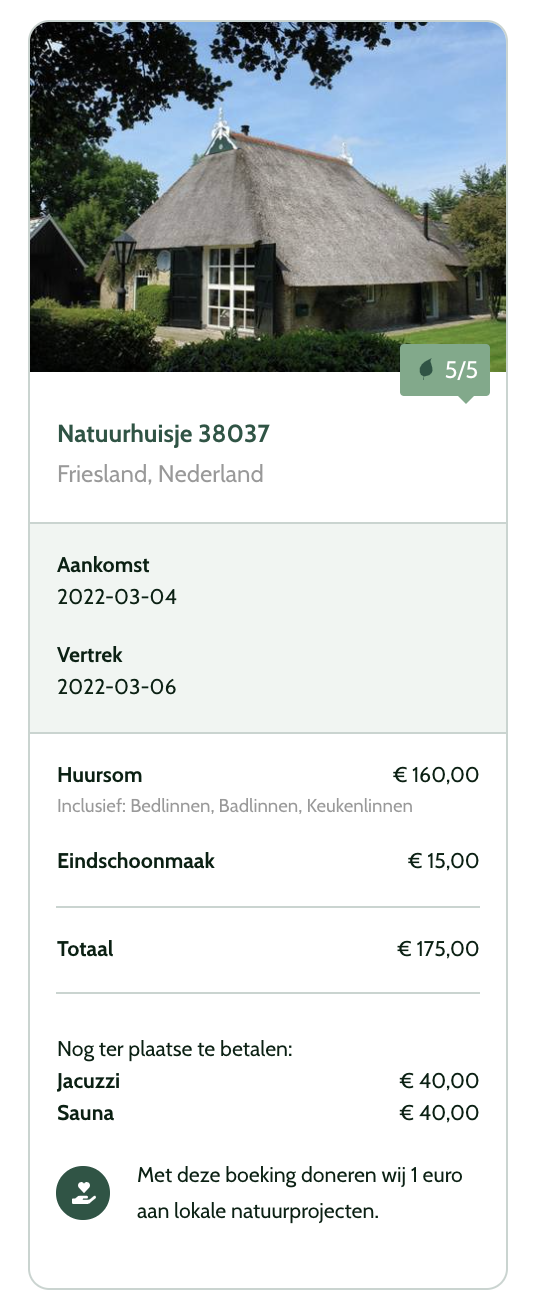Click the Totaal label
Image resolution: width=548 pixels, height=1314 pixels.
click(85, 949)
